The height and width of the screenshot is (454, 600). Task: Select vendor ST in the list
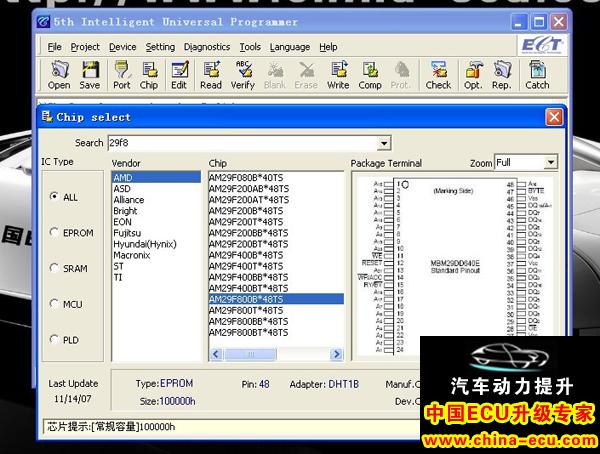click(156, 266)
